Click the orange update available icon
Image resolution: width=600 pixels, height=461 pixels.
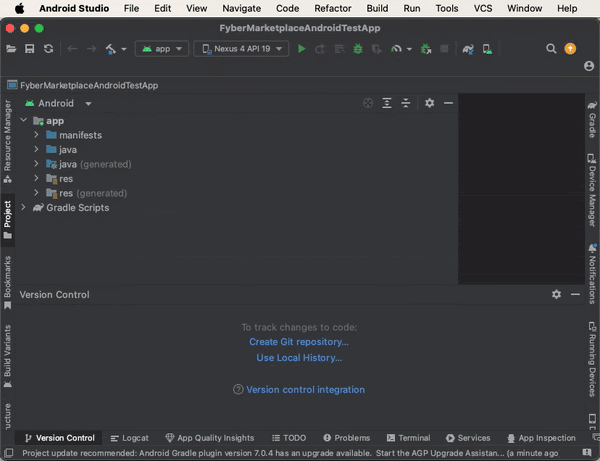pyautogui.click(x=570, y=49)
